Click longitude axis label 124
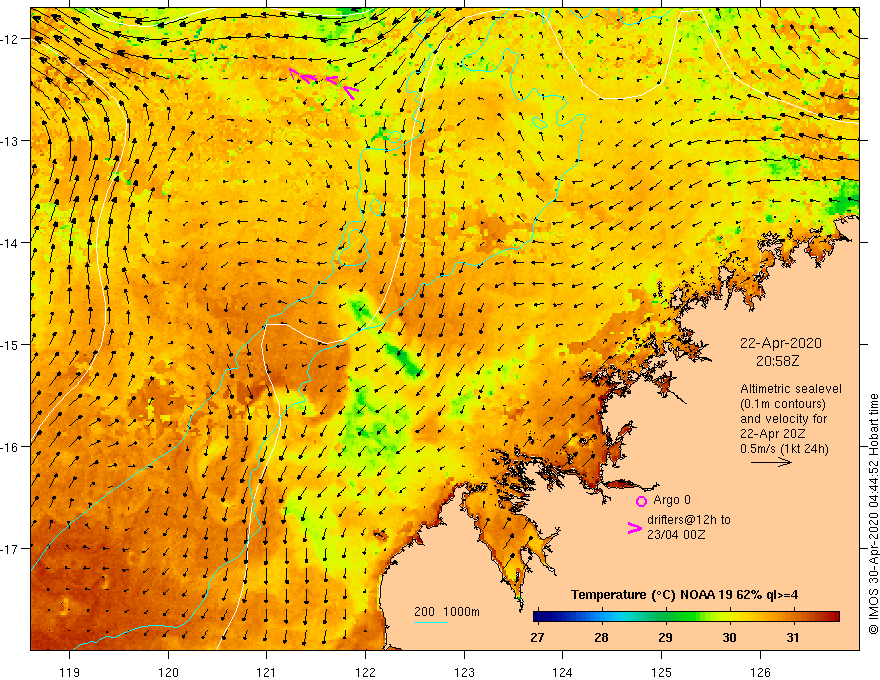The height and width of the screenshot is (680, 880). (563, 672)
